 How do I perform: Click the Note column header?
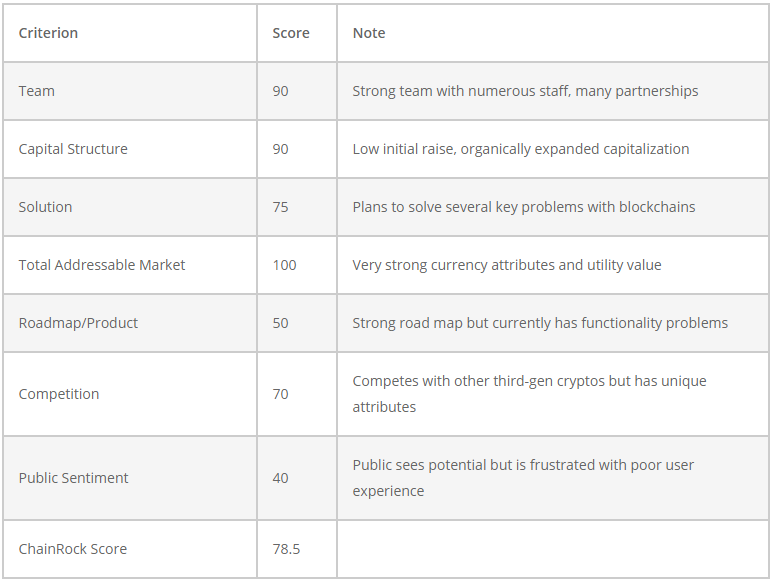(368, 33)
